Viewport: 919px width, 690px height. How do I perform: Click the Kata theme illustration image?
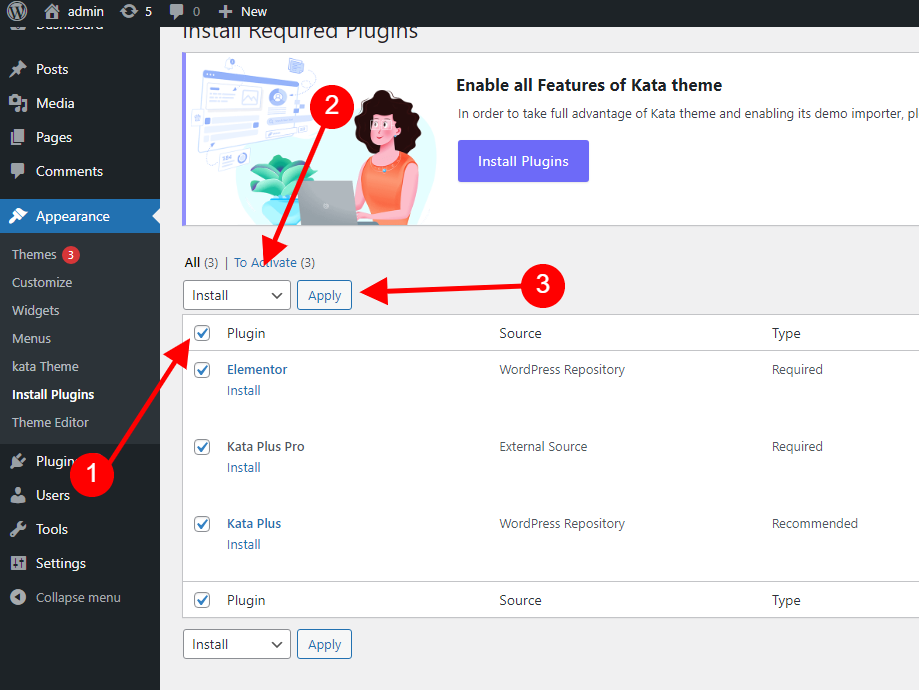(x=314, y=140)
